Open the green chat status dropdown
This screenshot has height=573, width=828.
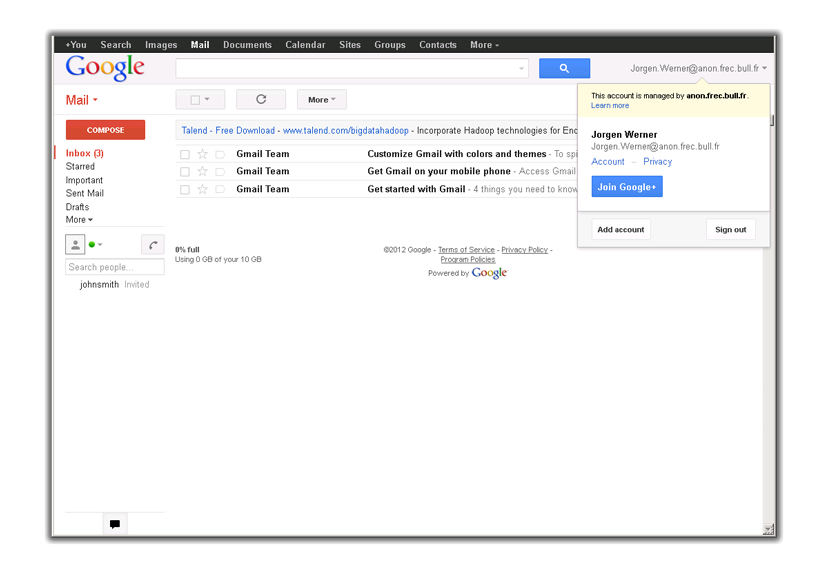click(96, 244)
